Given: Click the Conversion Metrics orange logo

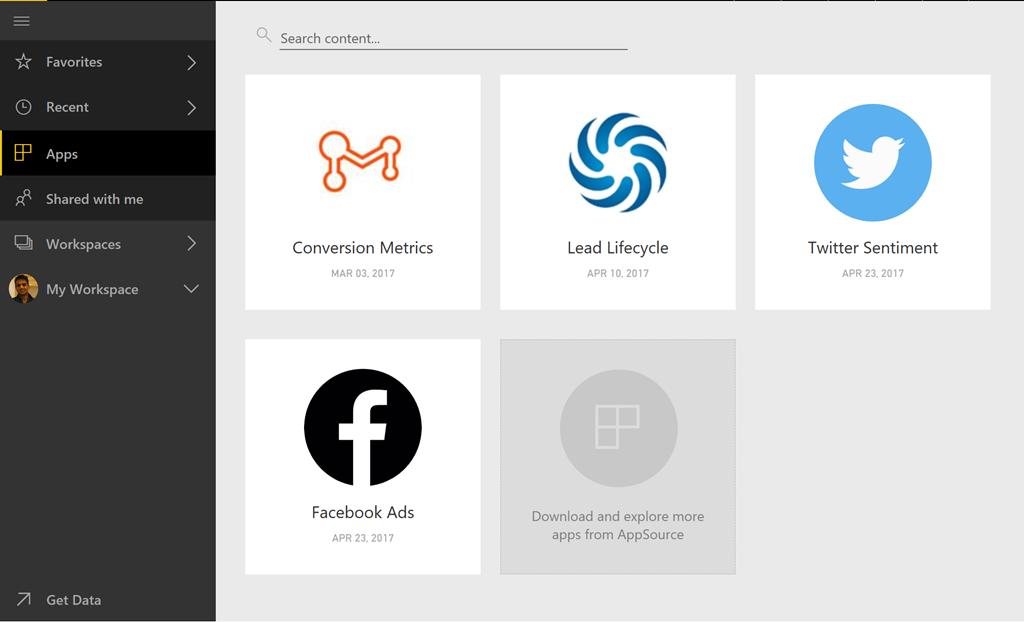Looking at the screenshot, I should [x=359, y=161].
